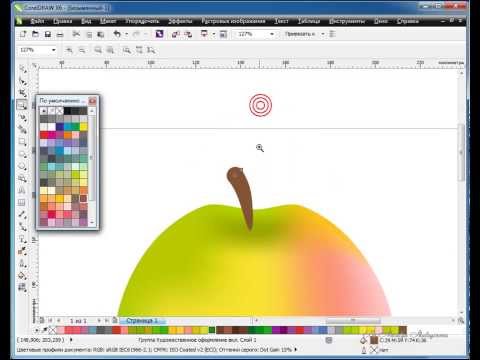Viewport: 480px width, 360px height.
Task: Click the Zoom In icon on the property bar
Action: 69,50
